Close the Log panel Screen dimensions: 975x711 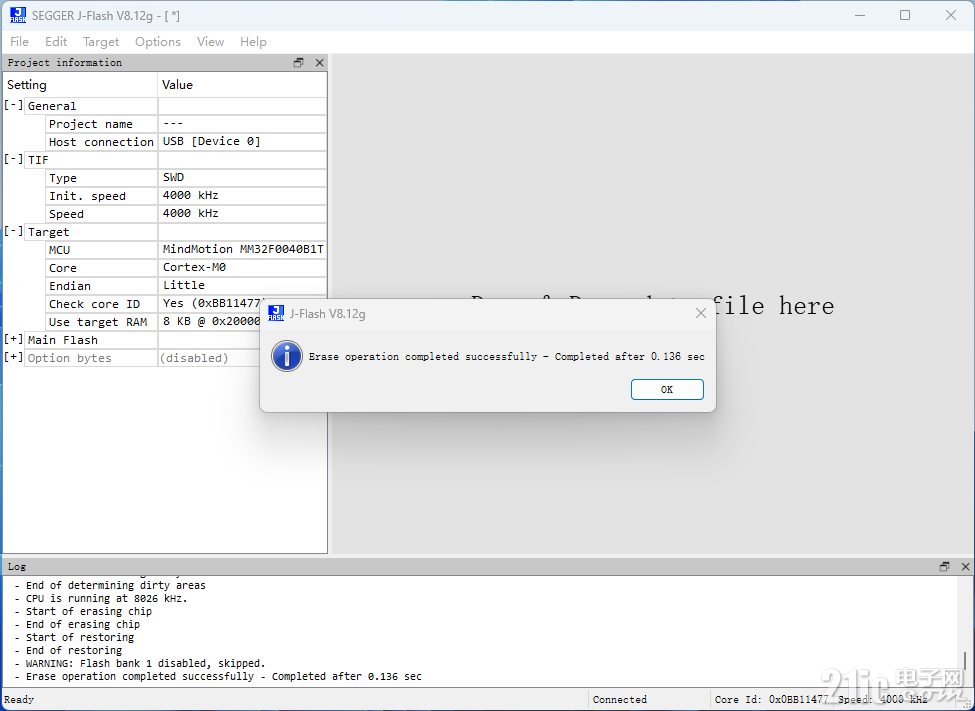pyautogui.click(x=965, y=566)
